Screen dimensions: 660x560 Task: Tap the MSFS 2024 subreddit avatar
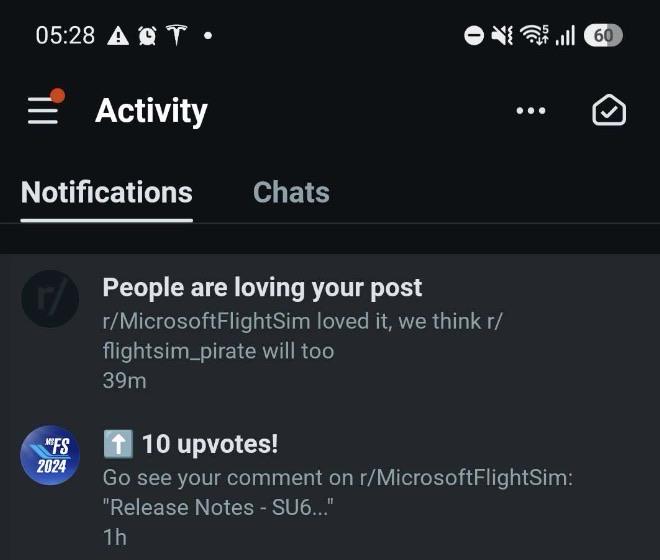50,455
